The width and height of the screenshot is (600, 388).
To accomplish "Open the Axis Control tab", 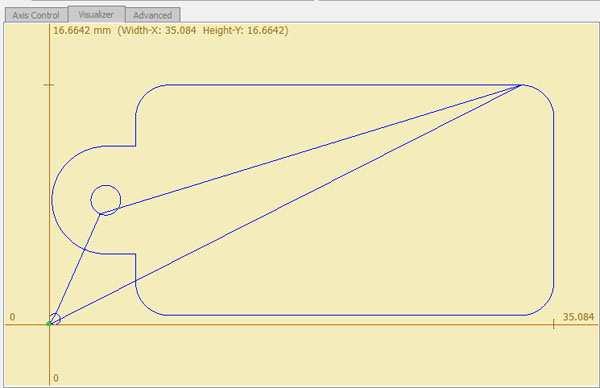I will tap(36, 15).
